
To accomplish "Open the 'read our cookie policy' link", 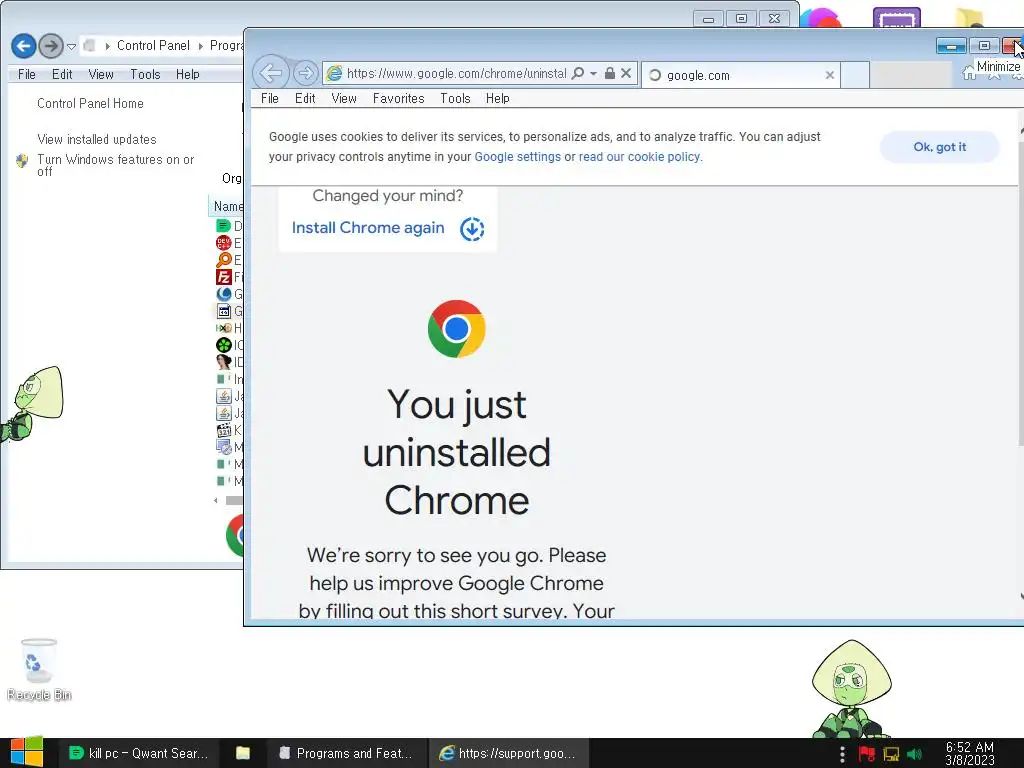I will 639,157.
